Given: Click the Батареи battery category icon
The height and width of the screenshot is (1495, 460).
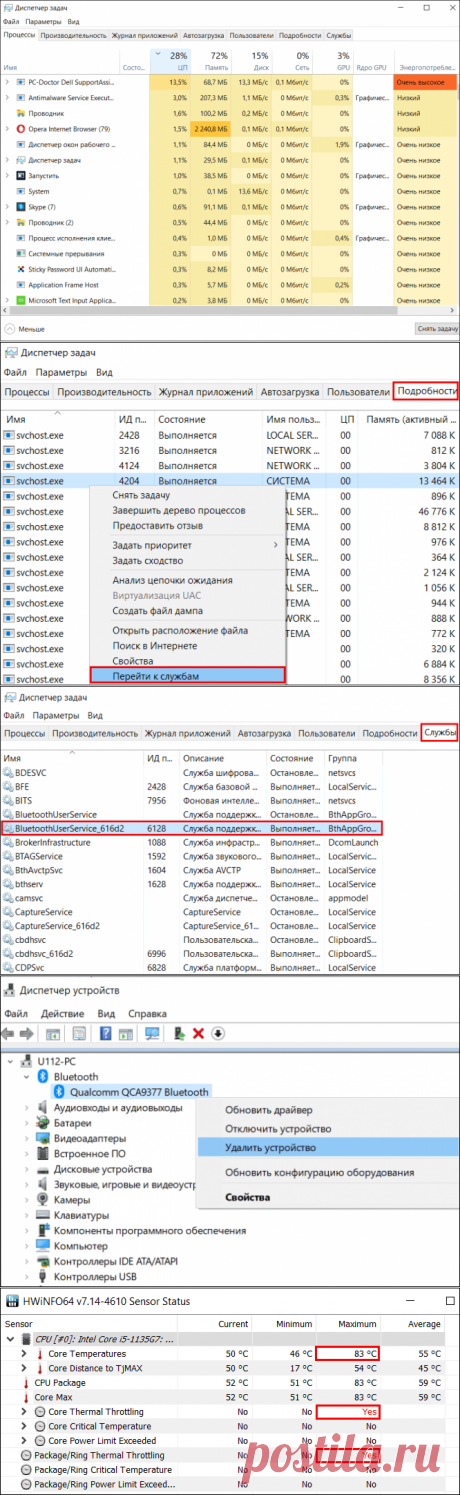Looking at the screenshot, I should click(x=43, y=1123).
